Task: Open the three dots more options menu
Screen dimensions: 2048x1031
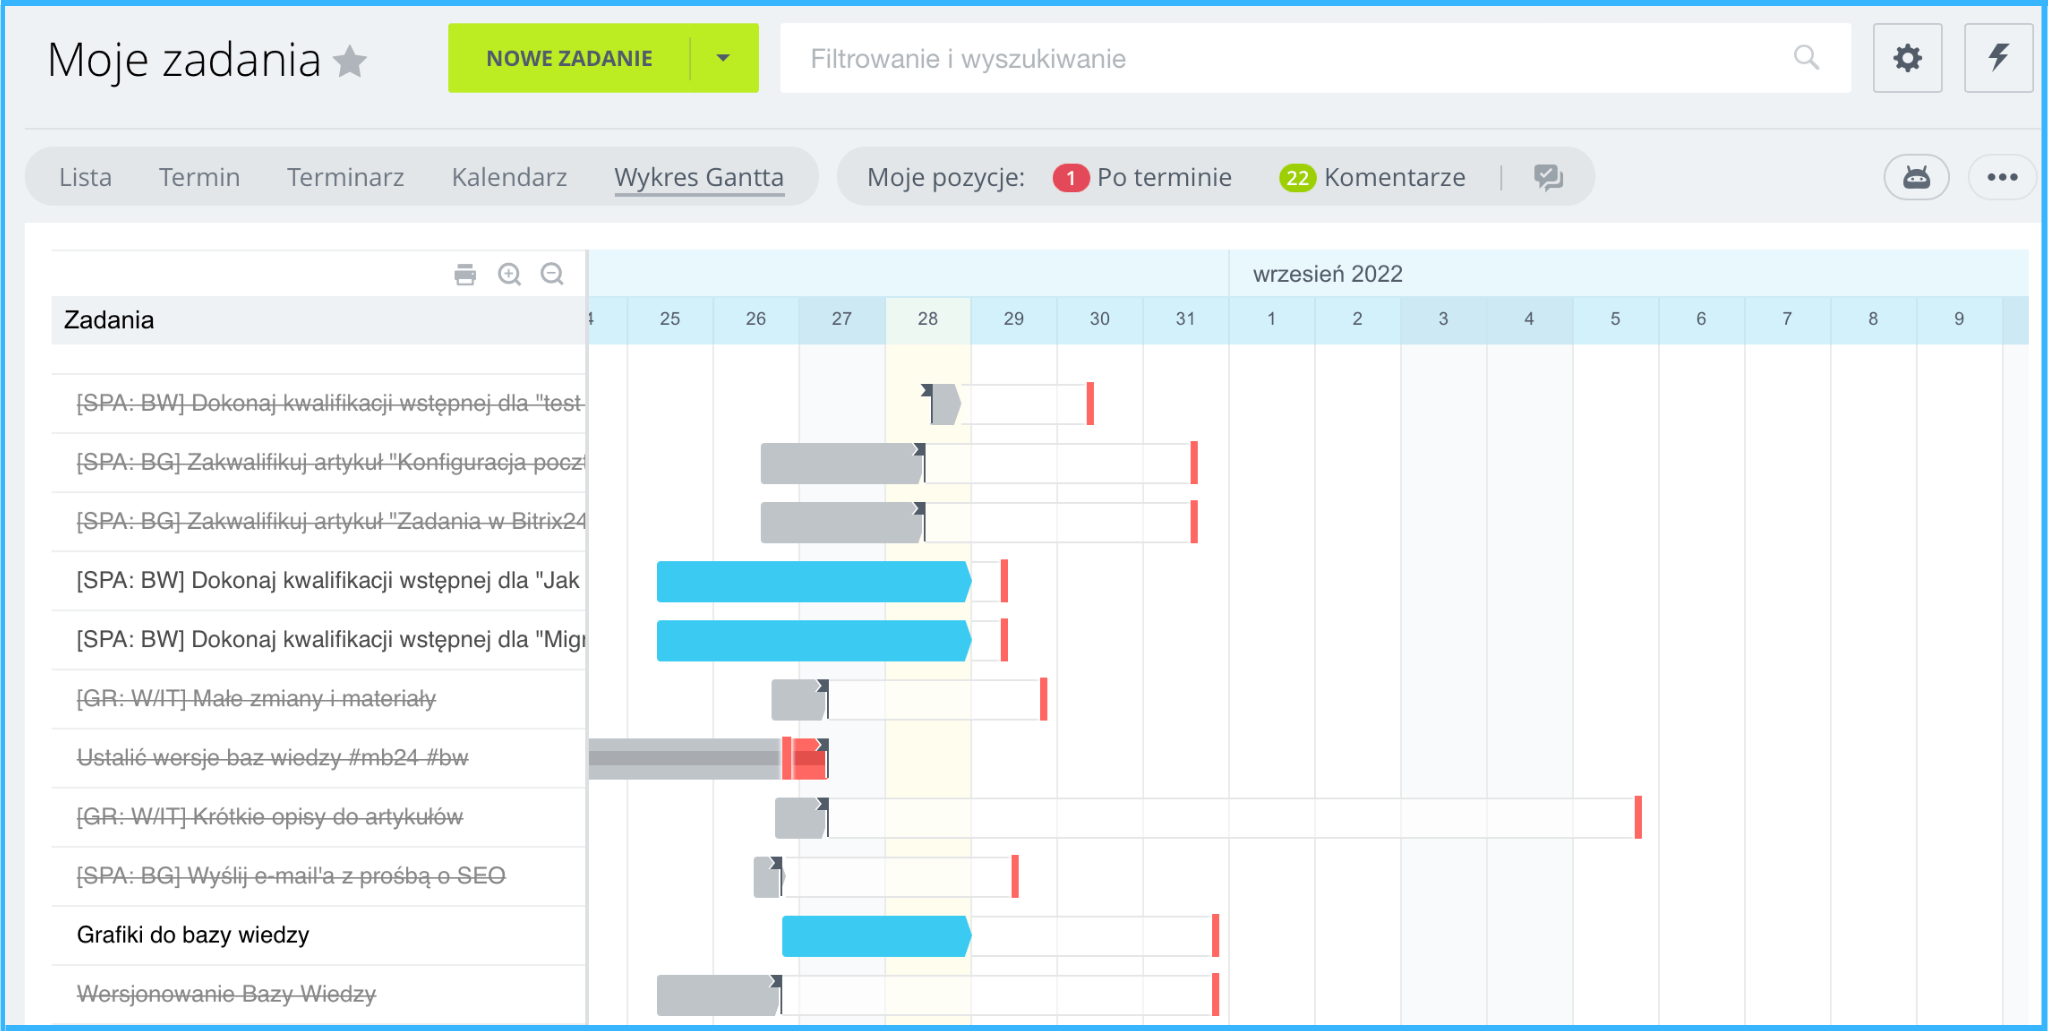Action: point(2002,177)
